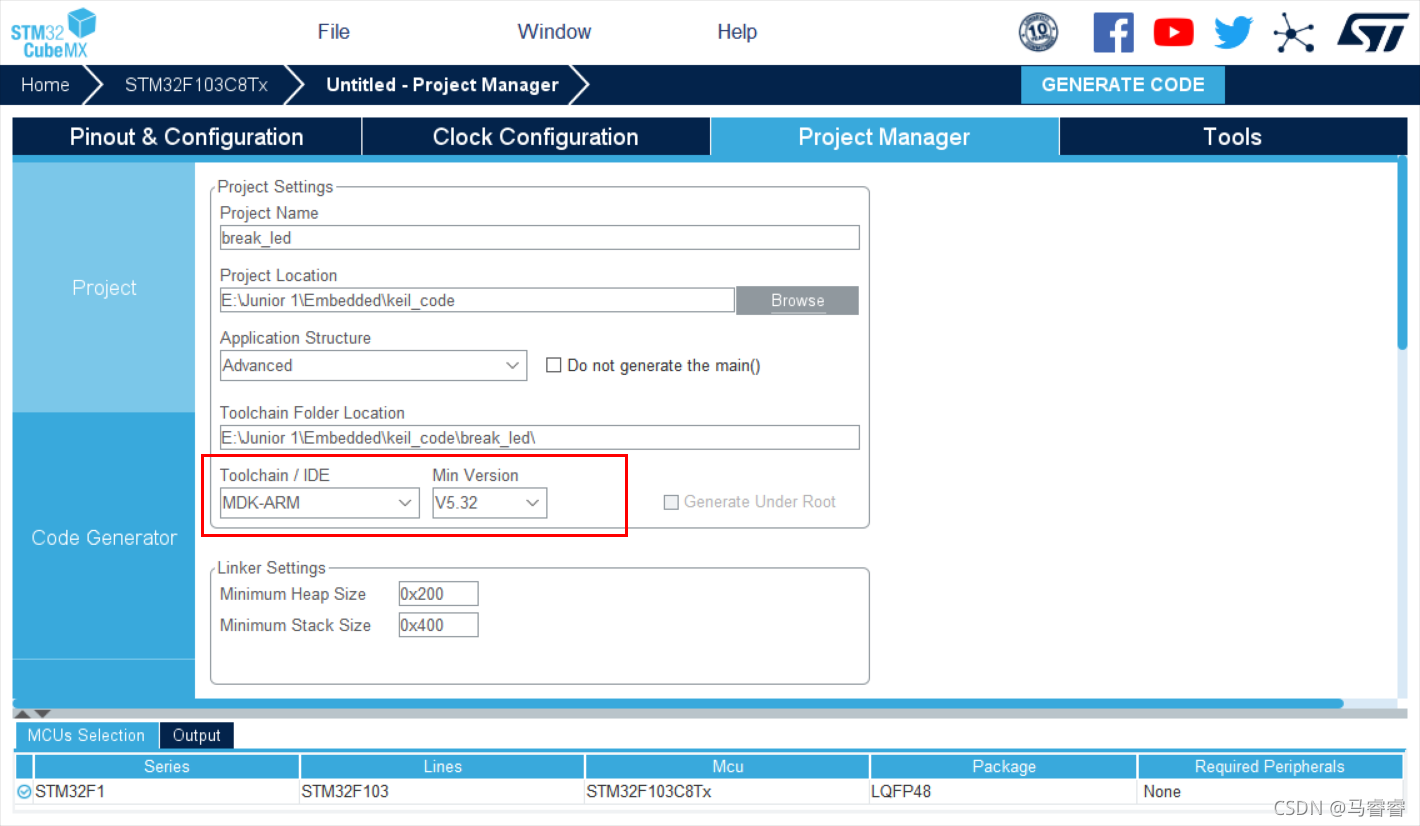Open the Facebook icon link
Screen dimensions: 1420x826
(1113, 32)
